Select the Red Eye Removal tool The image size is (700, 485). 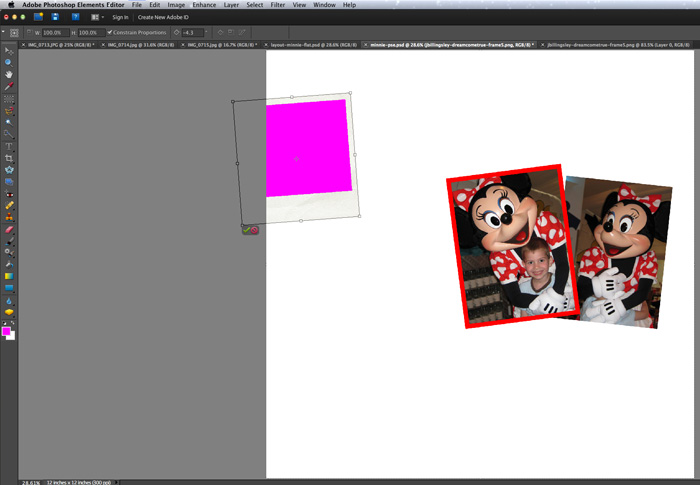pos(8,194)
